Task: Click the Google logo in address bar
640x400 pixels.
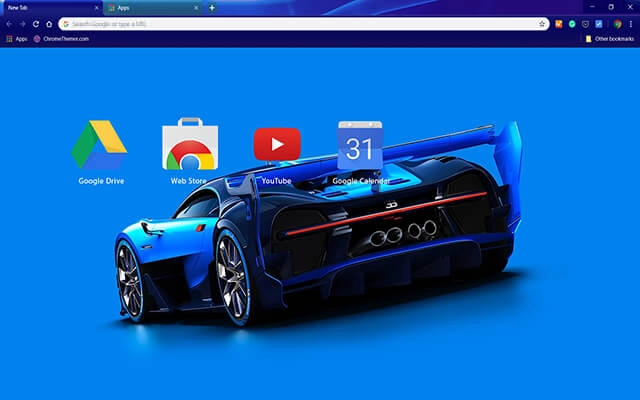Action: click(66, 24)
